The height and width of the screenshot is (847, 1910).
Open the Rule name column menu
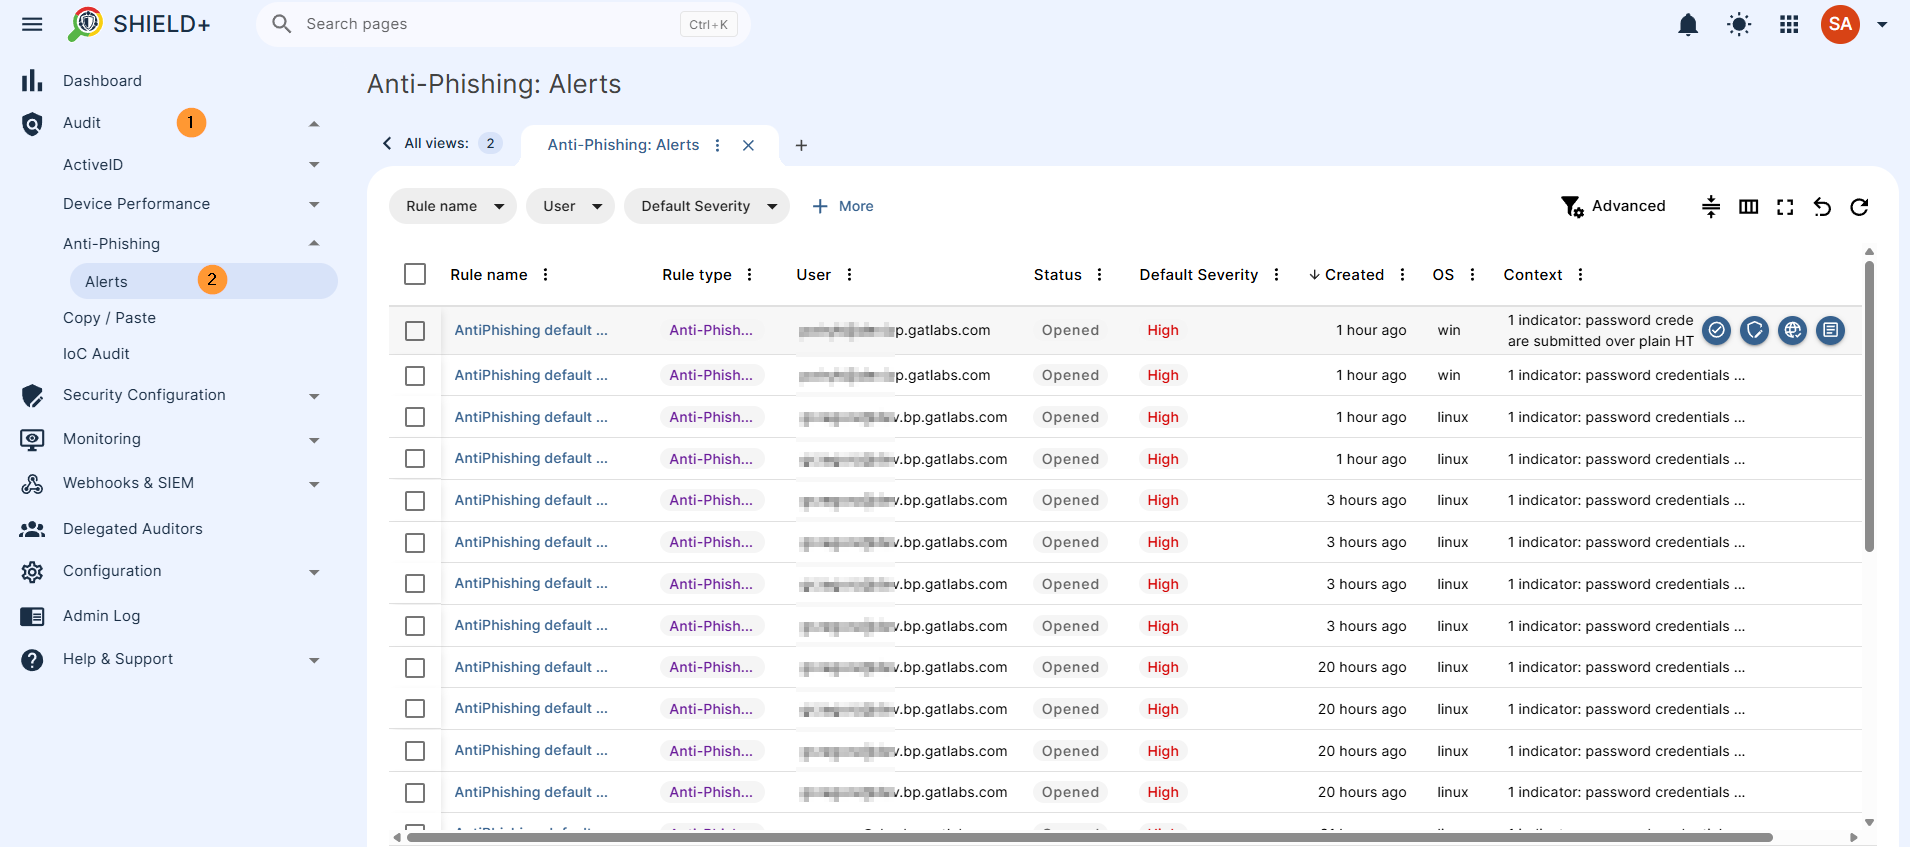coord(545,275)
